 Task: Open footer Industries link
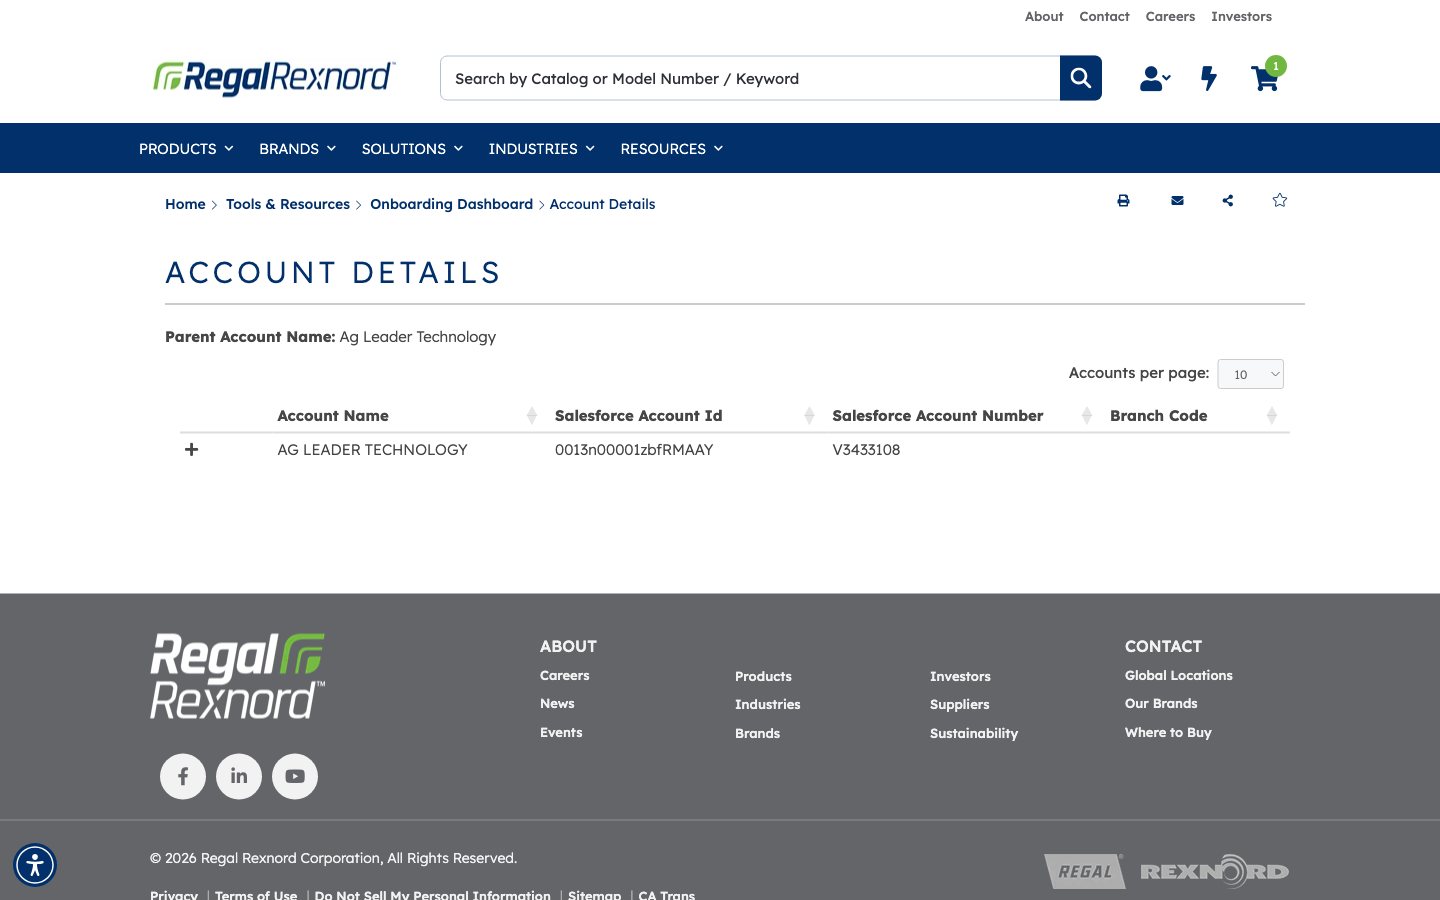pyautogui.click(x=767, y=705)
